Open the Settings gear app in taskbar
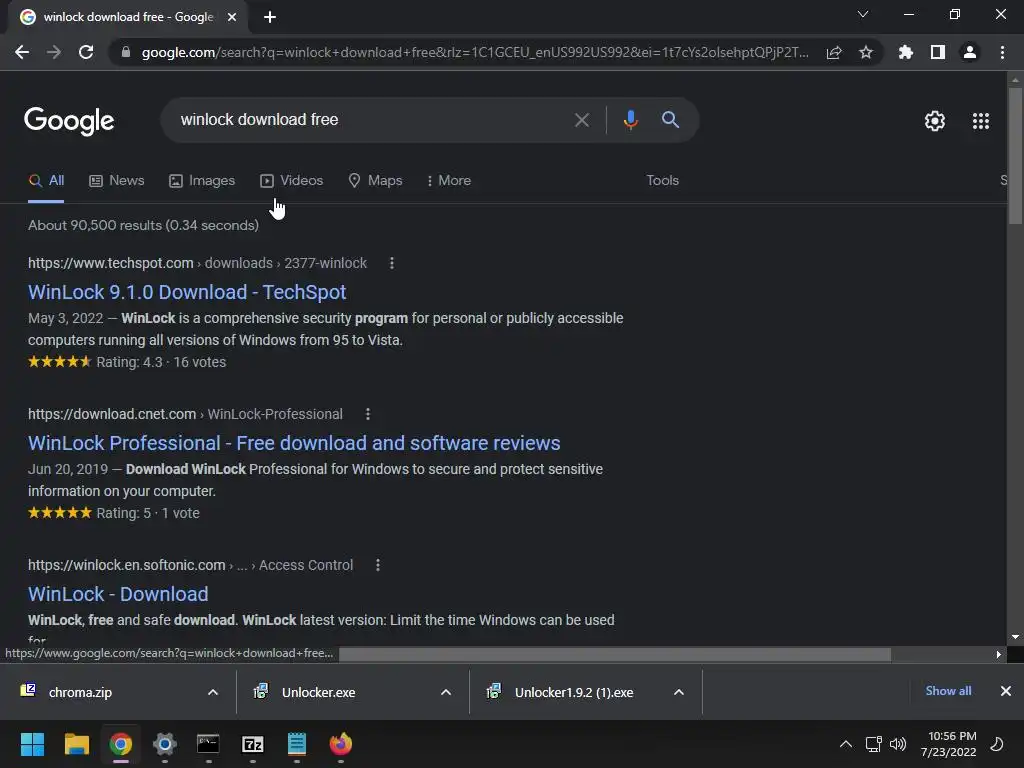Image resolution: width=1024 pixels, height=768 pixels. [x=165, y=744]
